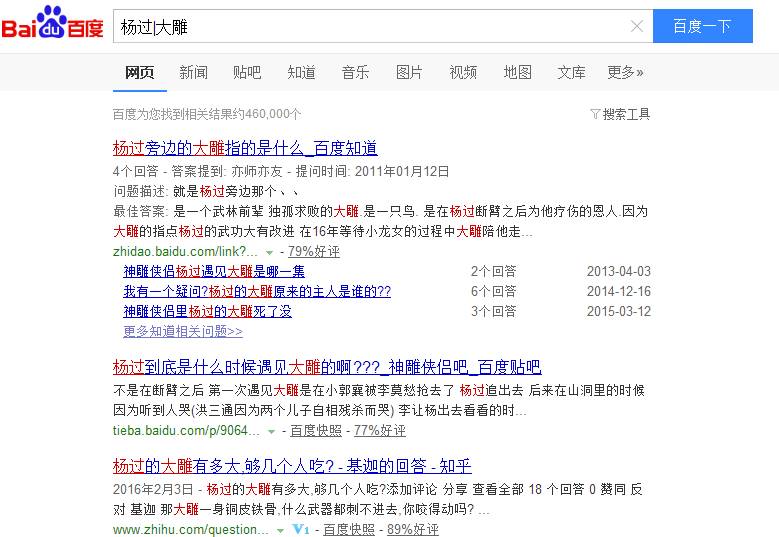Click the 79%好评 rating link
779x537 pixels.
coord(313,251)
